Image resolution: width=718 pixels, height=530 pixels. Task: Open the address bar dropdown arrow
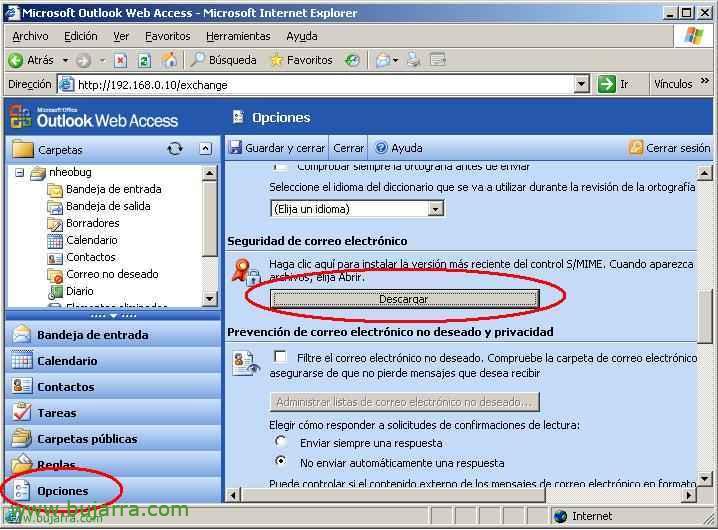(582, 84)
